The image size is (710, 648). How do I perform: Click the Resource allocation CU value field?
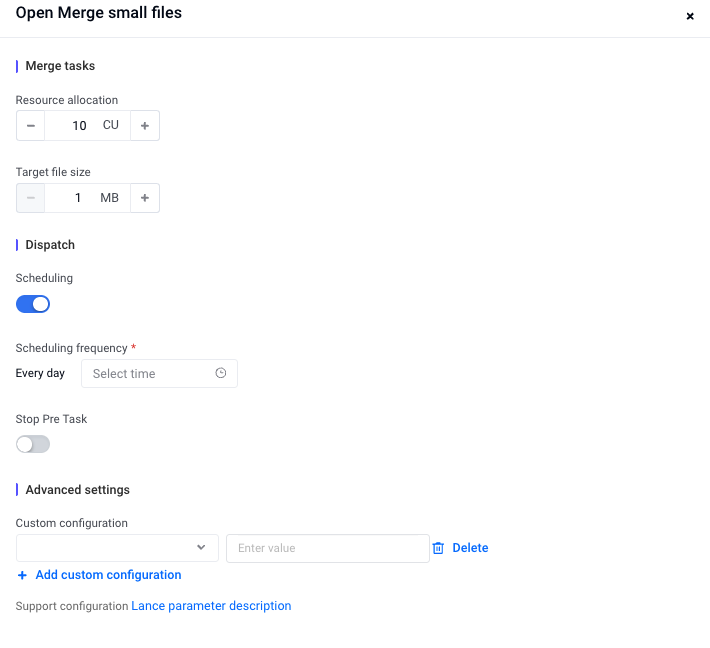(x=78, y=126)
